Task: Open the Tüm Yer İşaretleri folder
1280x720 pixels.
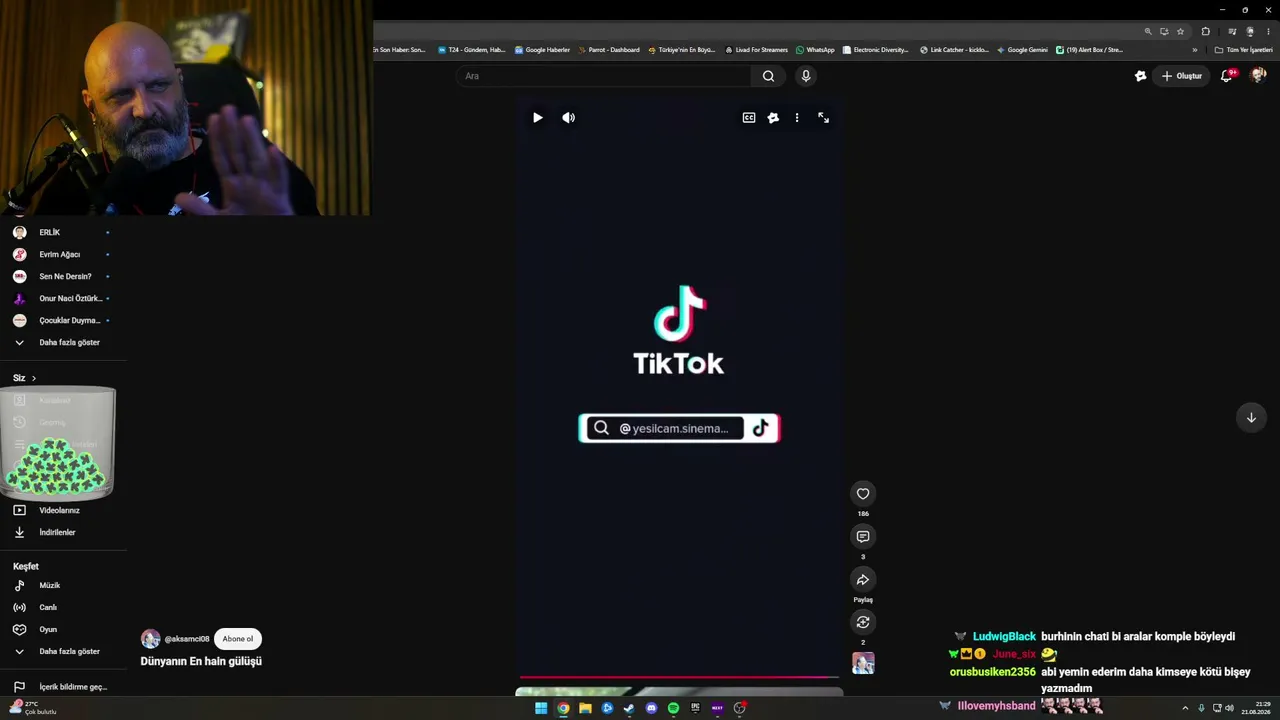Action: 1243,50
